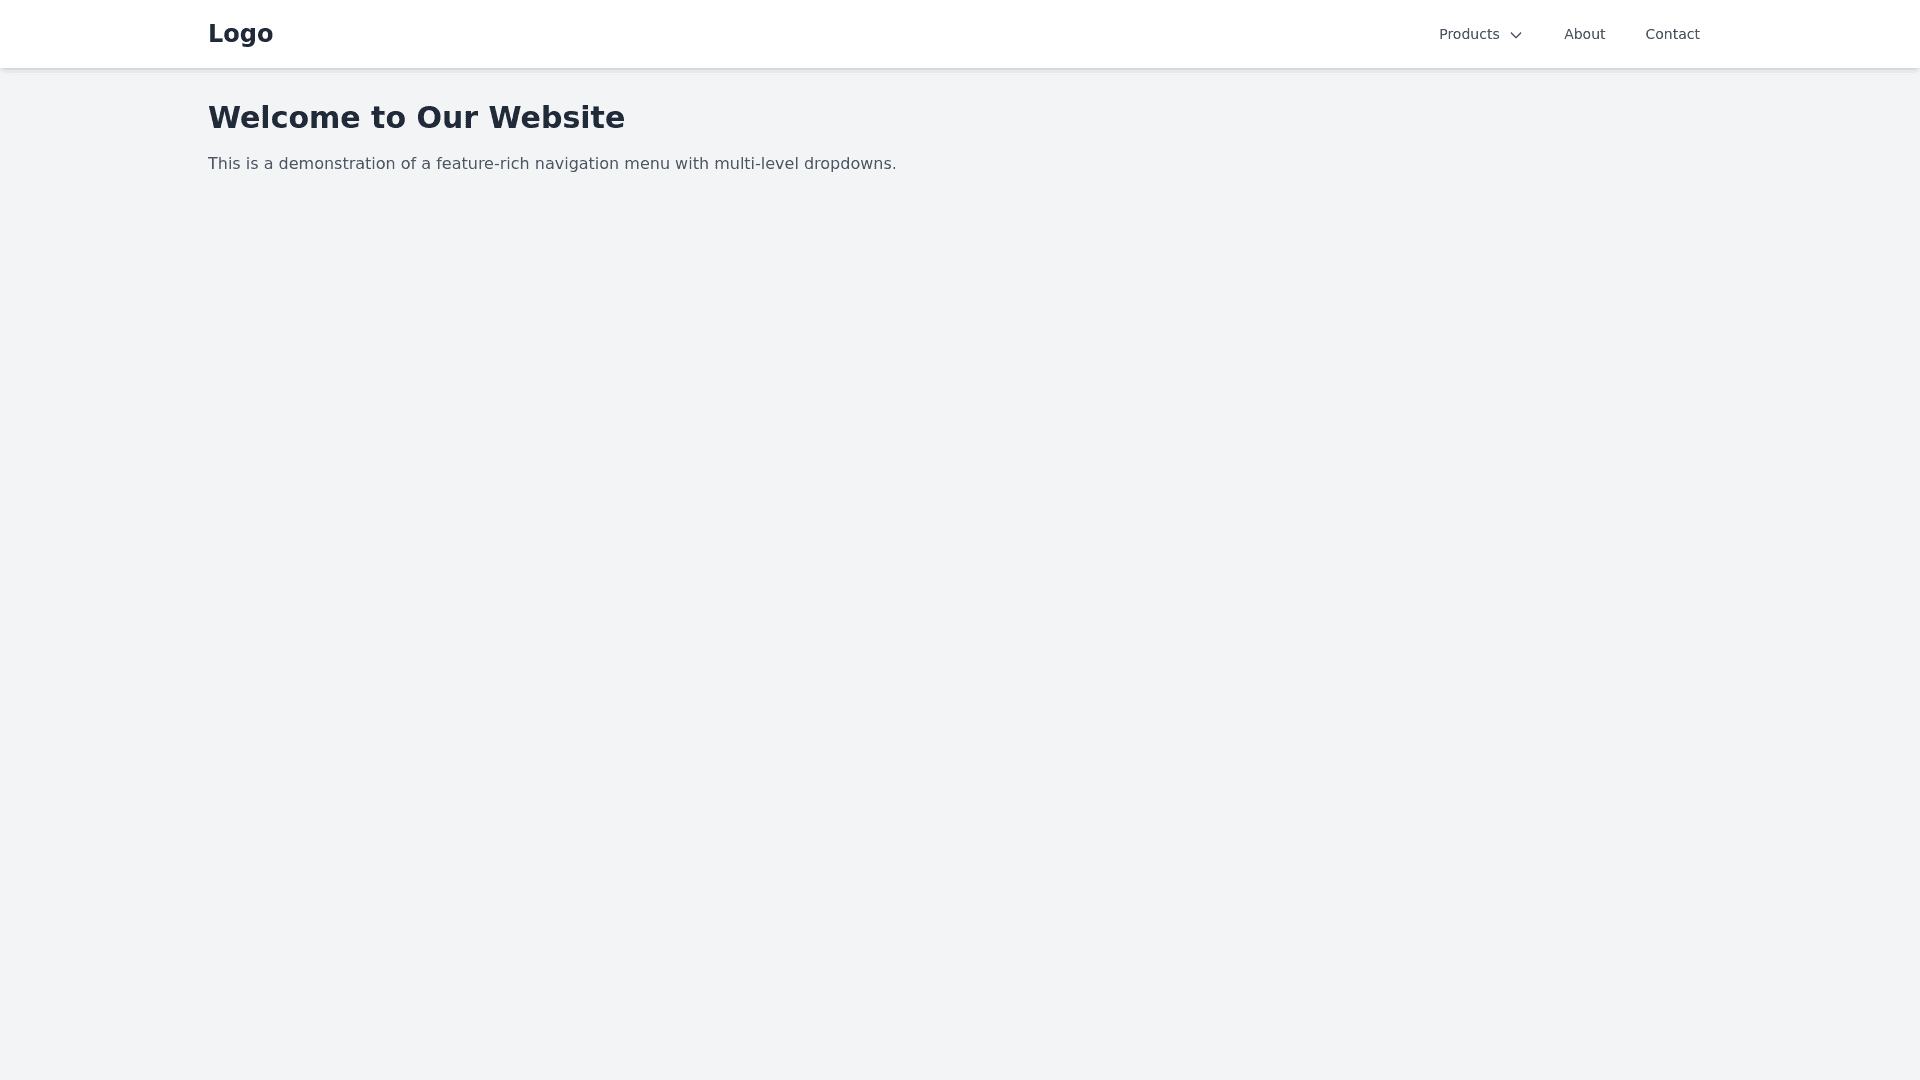Return home via the Logo
This screenshot has width=1920, height=1080.
coord(240,34)
